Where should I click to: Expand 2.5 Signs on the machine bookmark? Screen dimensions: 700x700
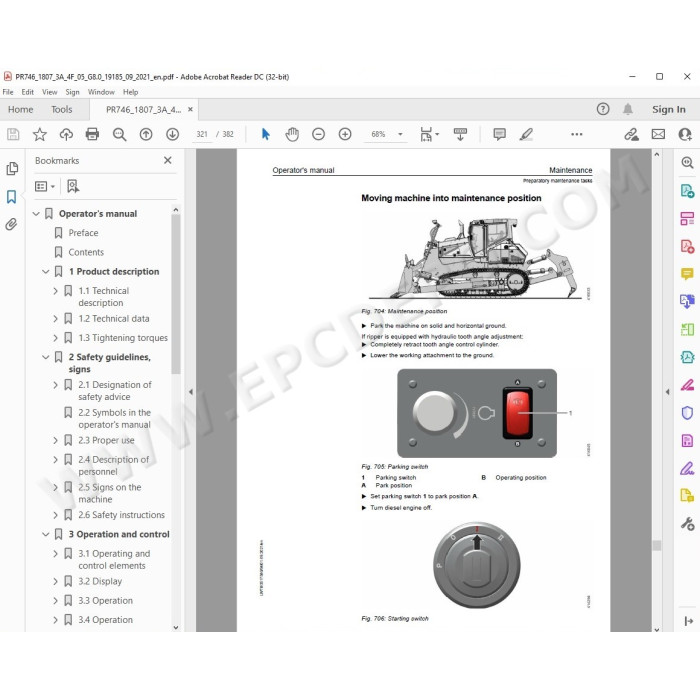tap(55, 488)
